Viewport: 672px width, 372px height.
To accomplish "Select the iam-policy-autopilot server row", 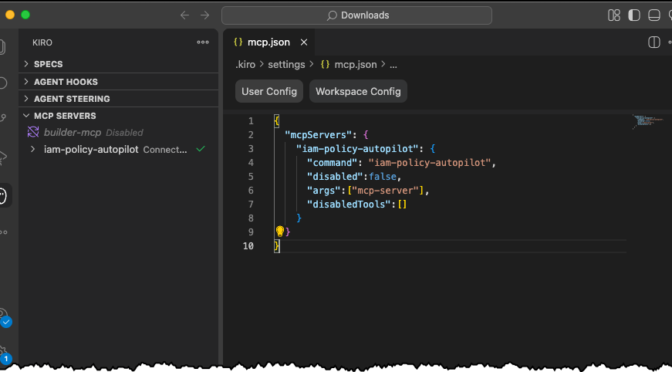I will (119, 150).
